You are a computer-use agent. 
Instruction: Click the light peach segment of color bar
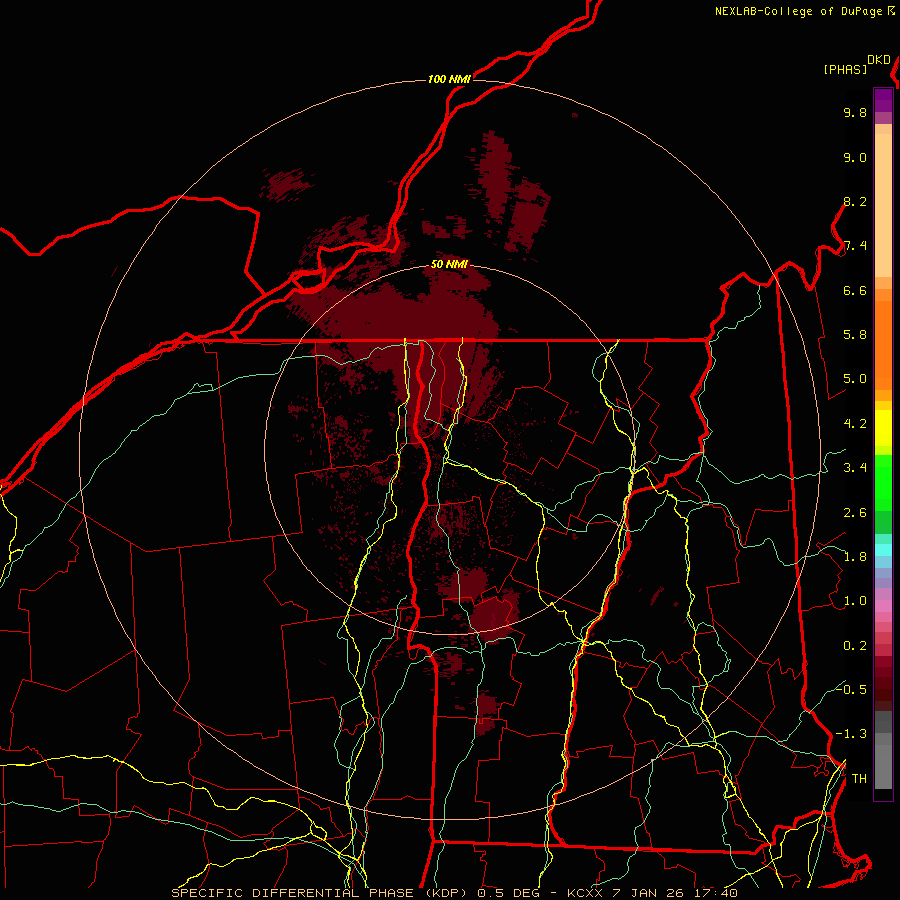pyautogui.click(x=883, y=205)
